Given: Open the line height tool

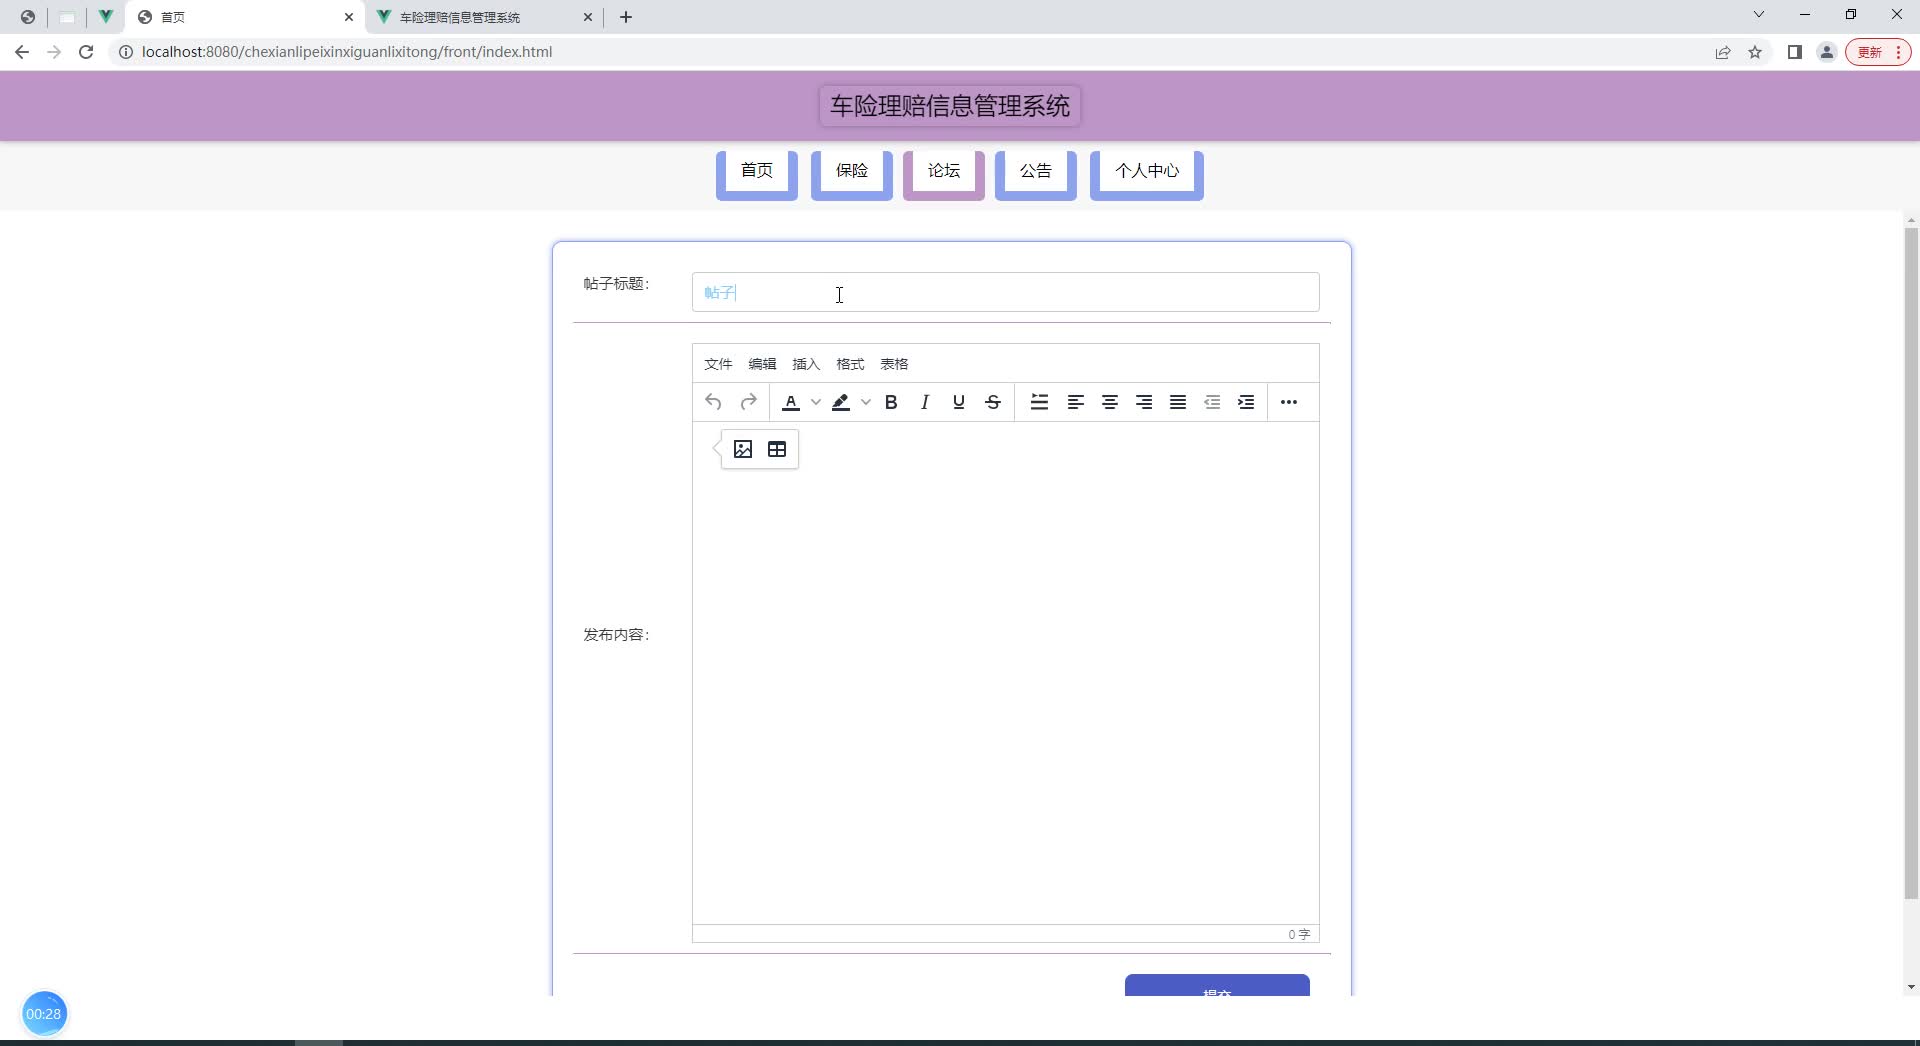Looking at the screenshot, I should point(1040,402).
